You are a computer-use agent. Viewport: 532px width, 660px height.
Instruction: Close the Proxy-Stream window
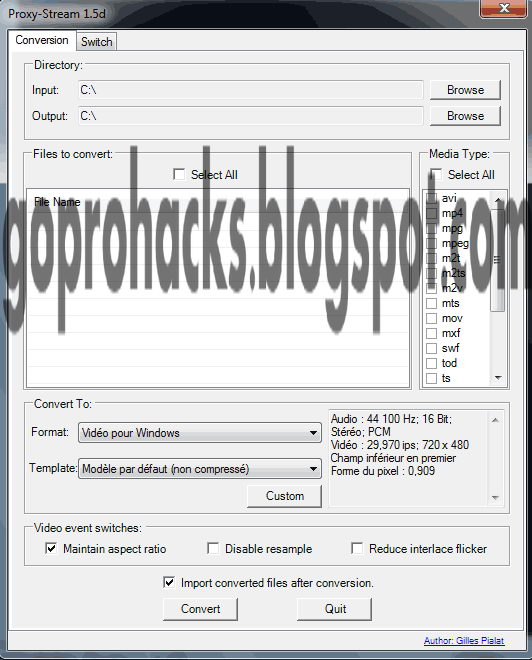(x=503, y=8)
